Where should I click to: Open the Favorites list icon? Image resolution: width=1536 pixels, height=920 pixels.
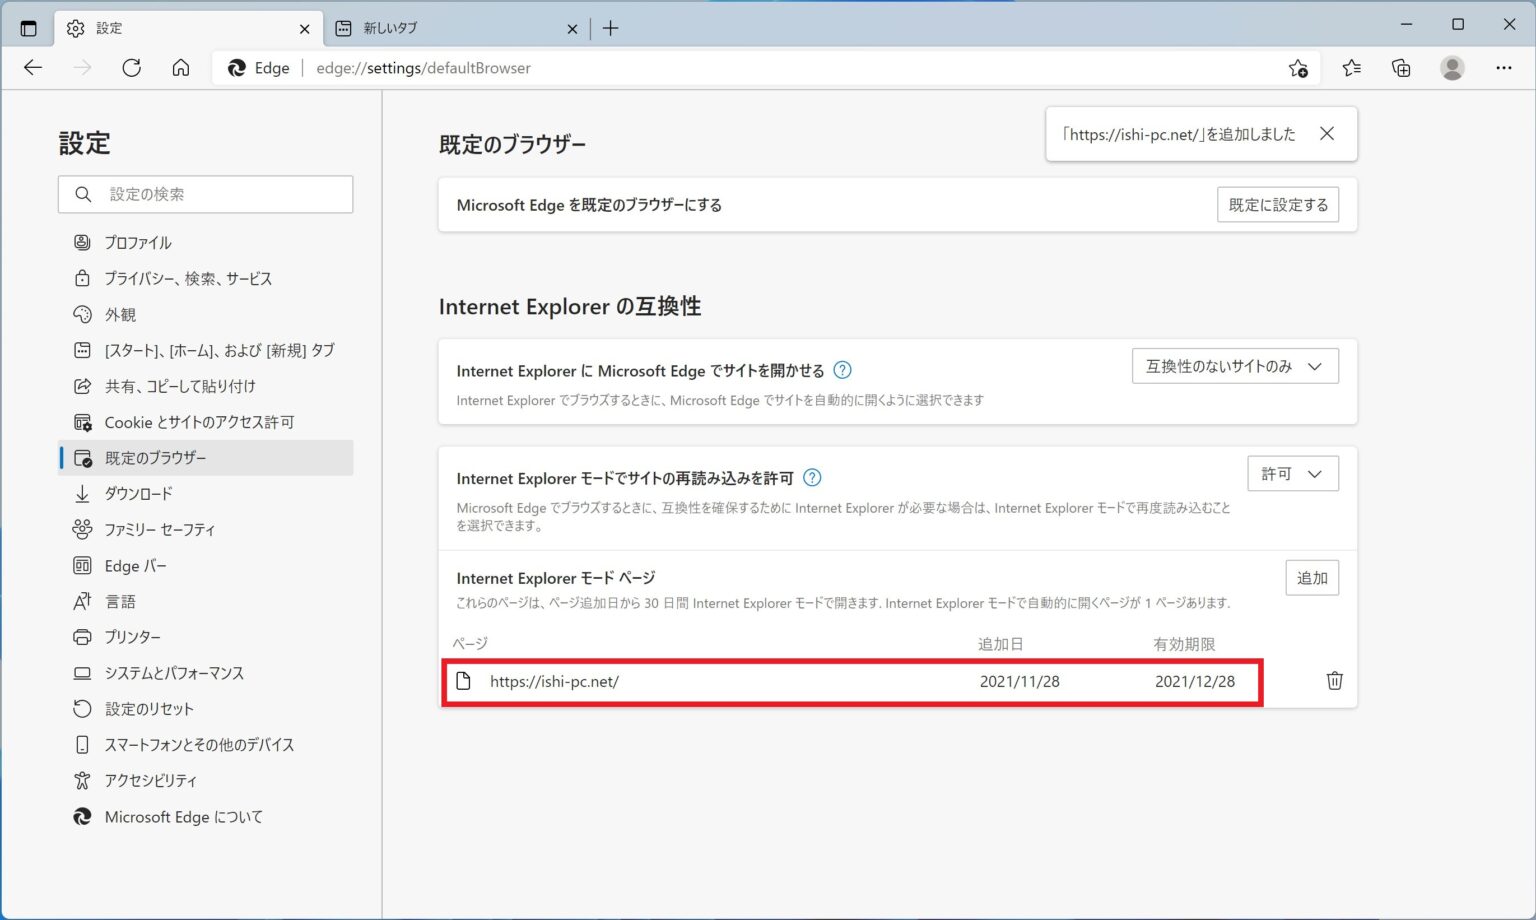click(1352, 68)
